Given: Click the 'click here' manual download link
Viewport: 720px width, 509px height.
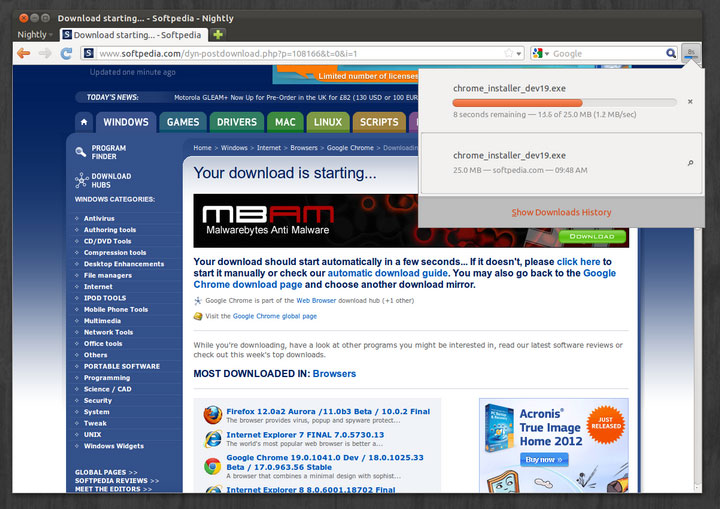Looking at the screenshot, I should [578, 262].
